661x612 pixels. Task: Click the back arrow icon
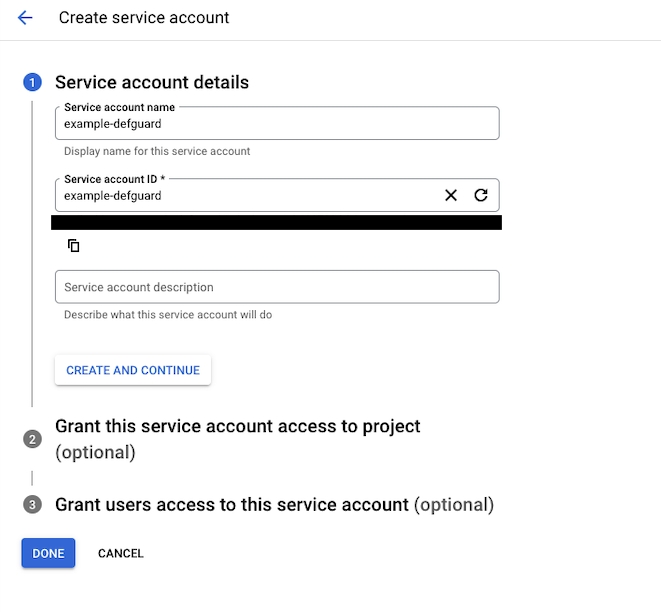(x=25, y=18)
